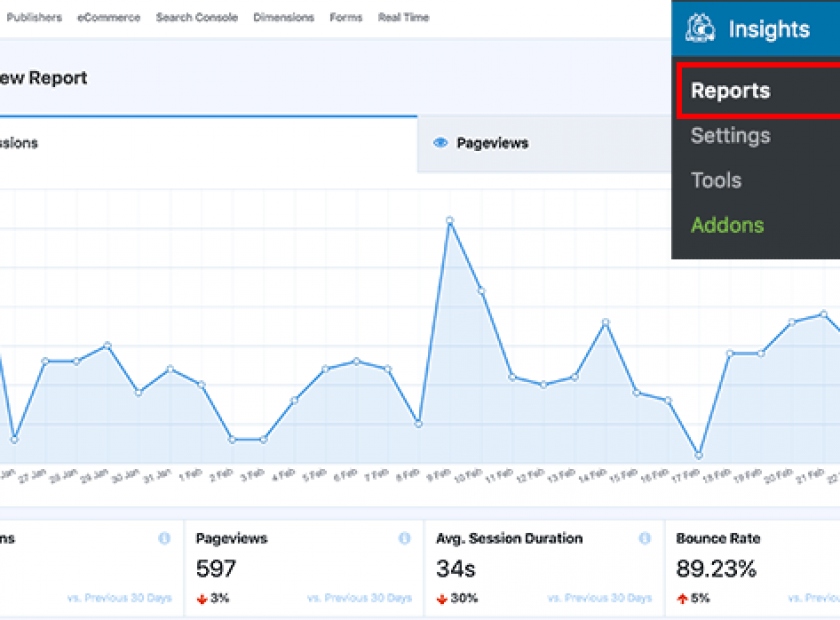The width and height of the screenshot is (840, 620).
Task: Click red down arrow next to 30%
Action: click(442, 598)
